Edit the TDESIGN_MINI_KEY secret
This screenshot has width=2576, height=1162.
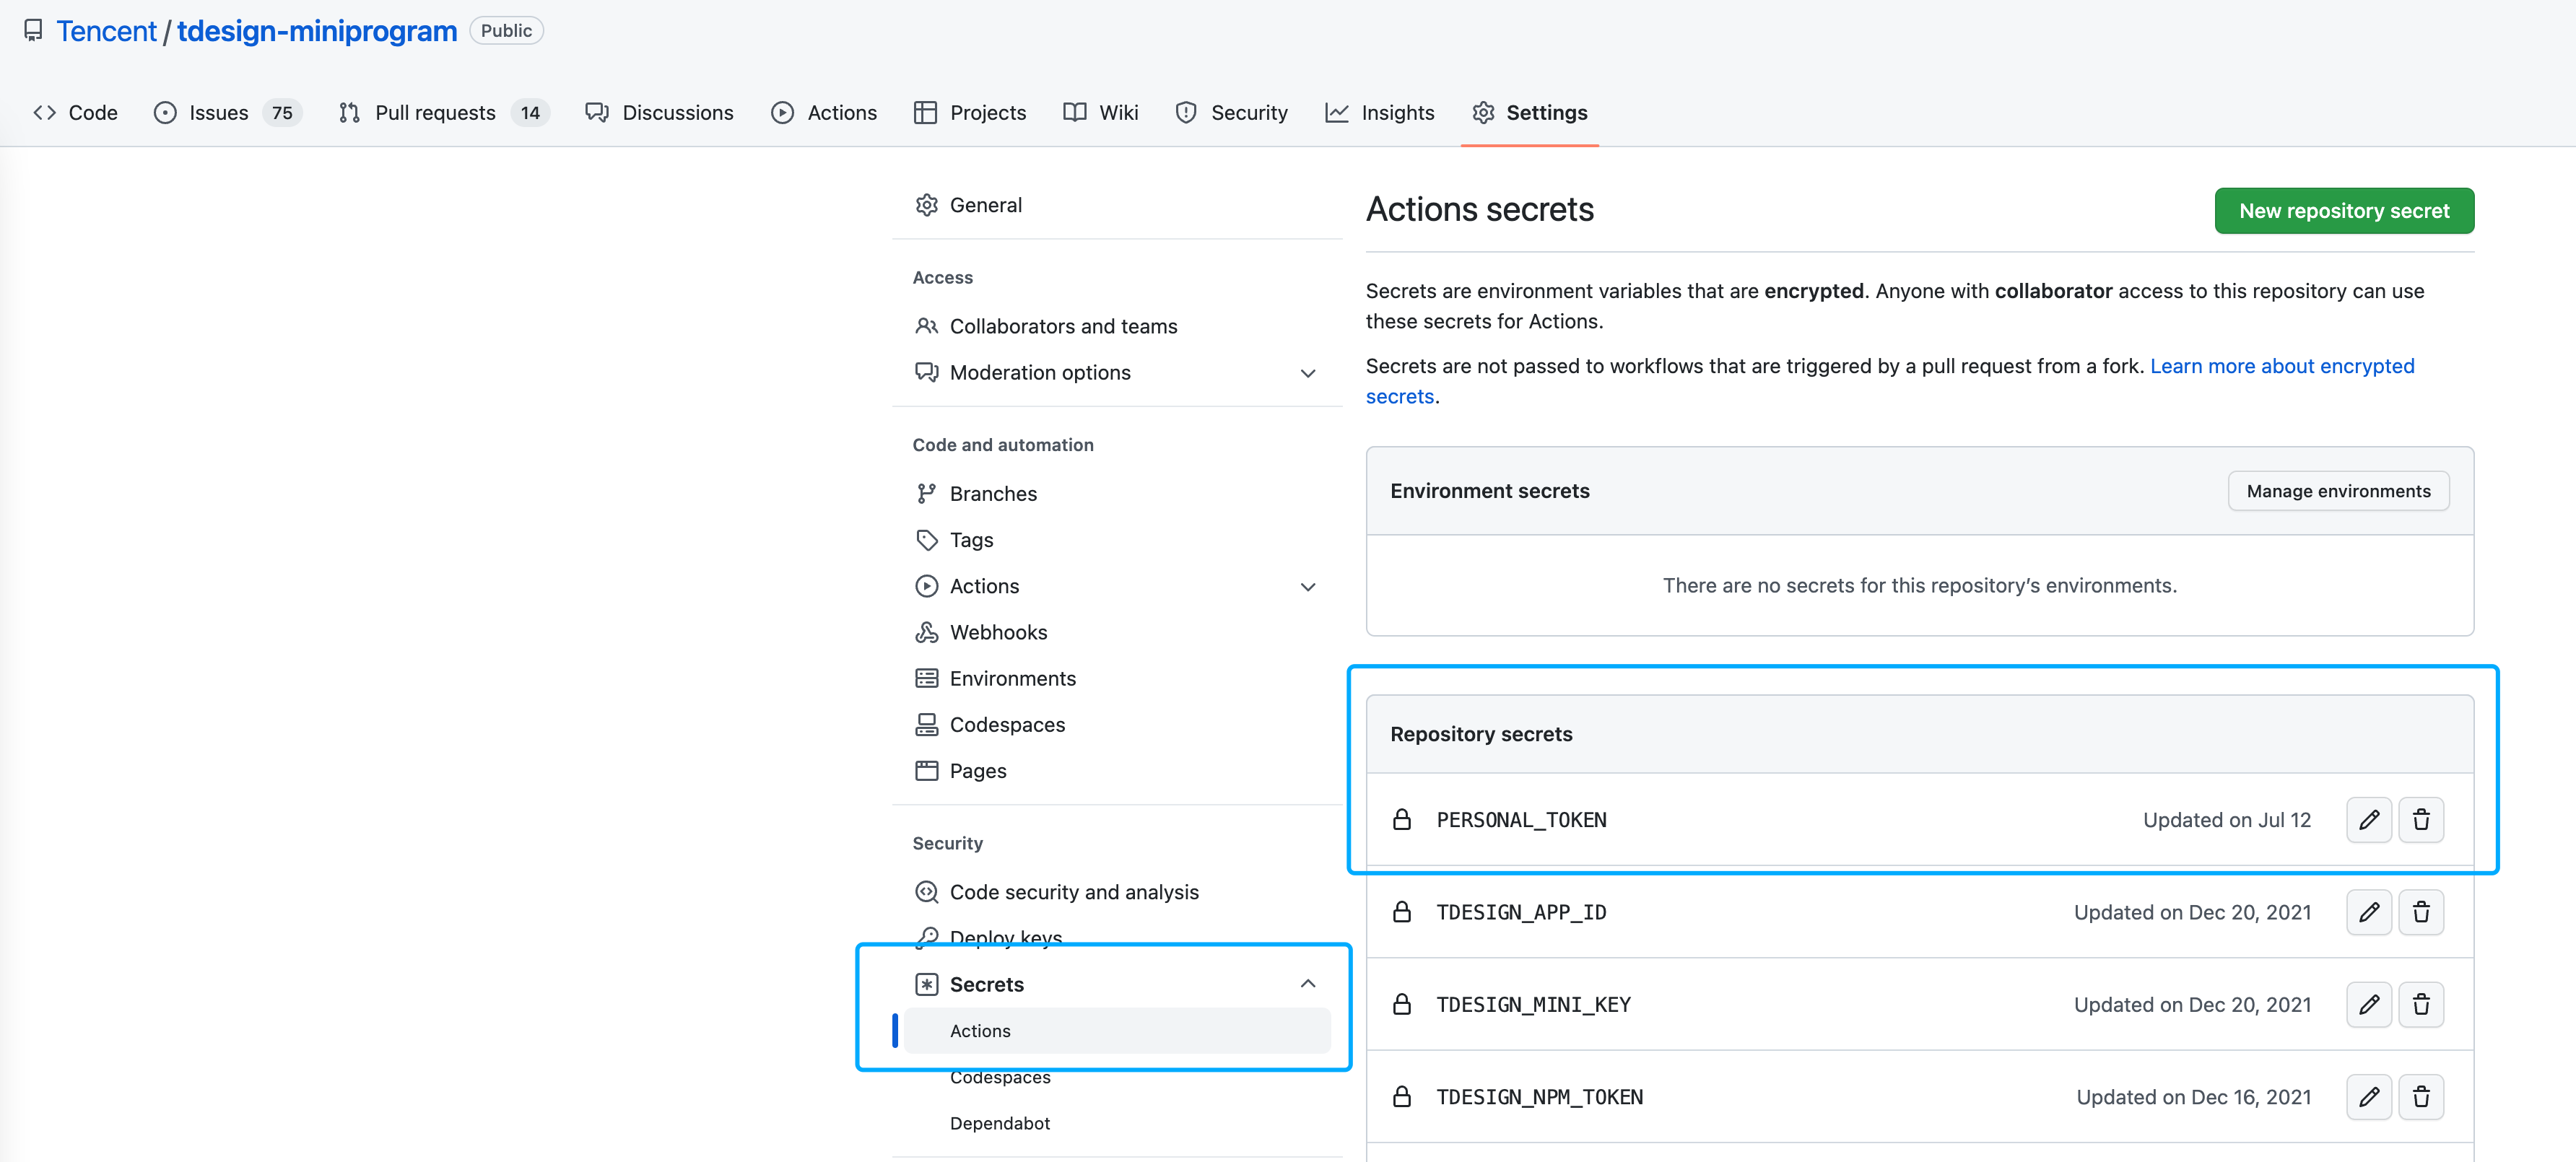click(2368, 1004)
